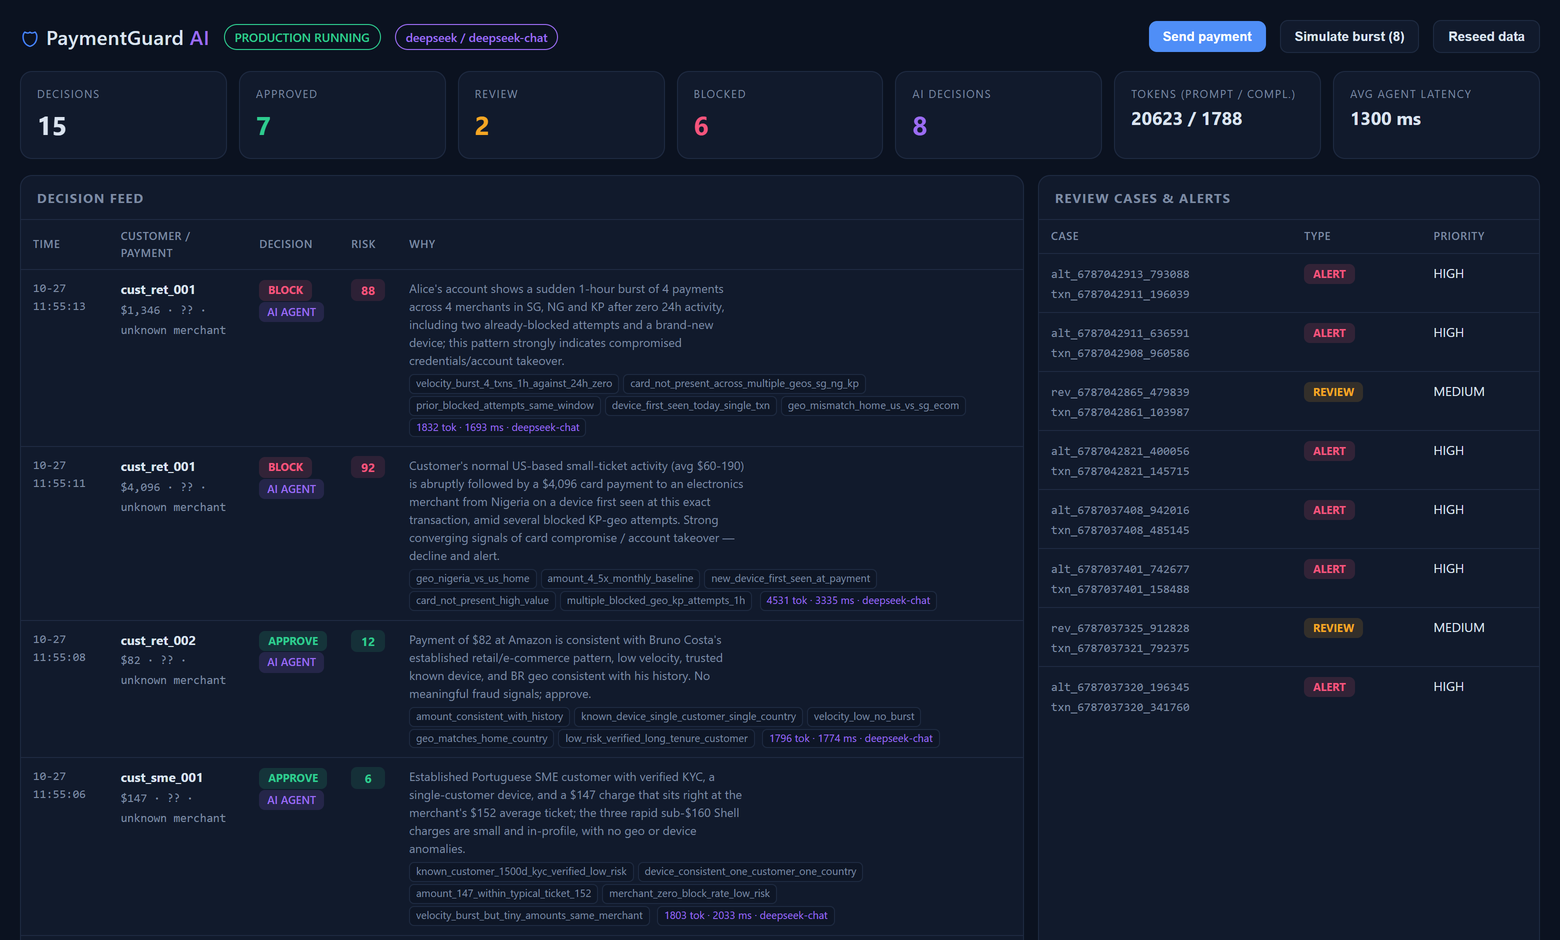The image size is (1560, 940).
Task: Click the 4531 tok · 3335 ms · deepseek-chat tag
Action: click(x=848, y=601)
